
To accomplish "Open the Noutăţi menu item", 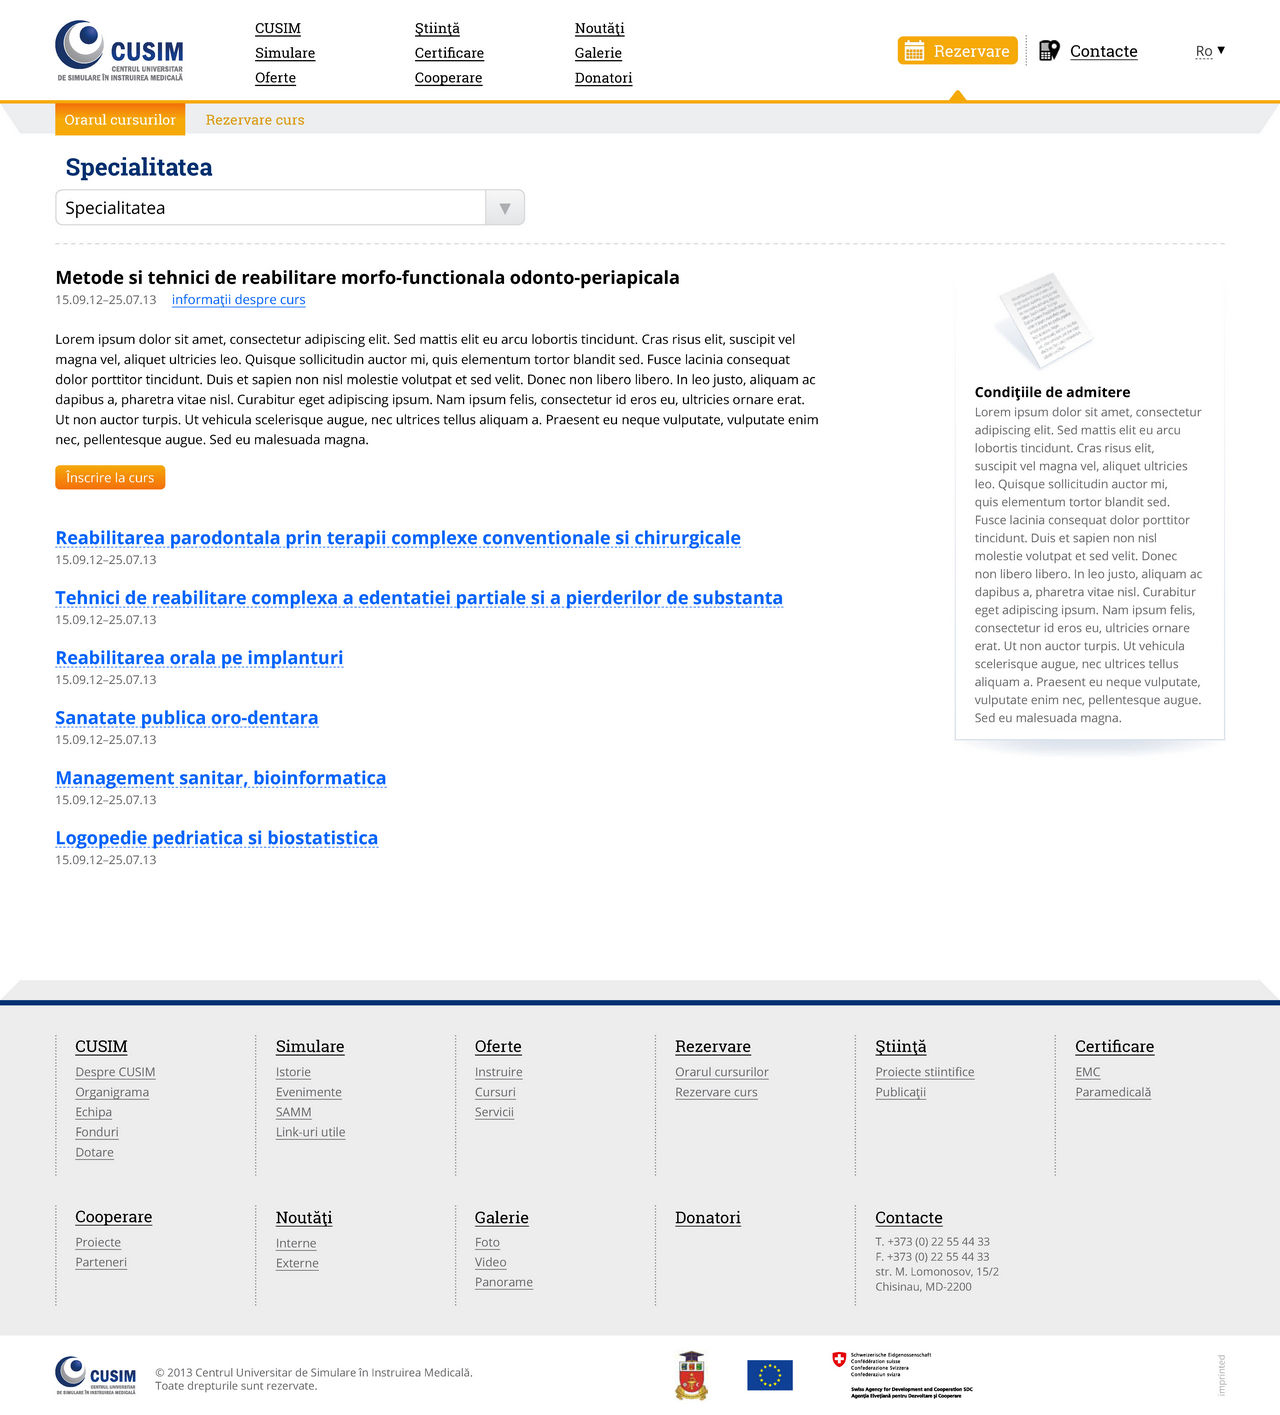I will (x=598, y=28).
